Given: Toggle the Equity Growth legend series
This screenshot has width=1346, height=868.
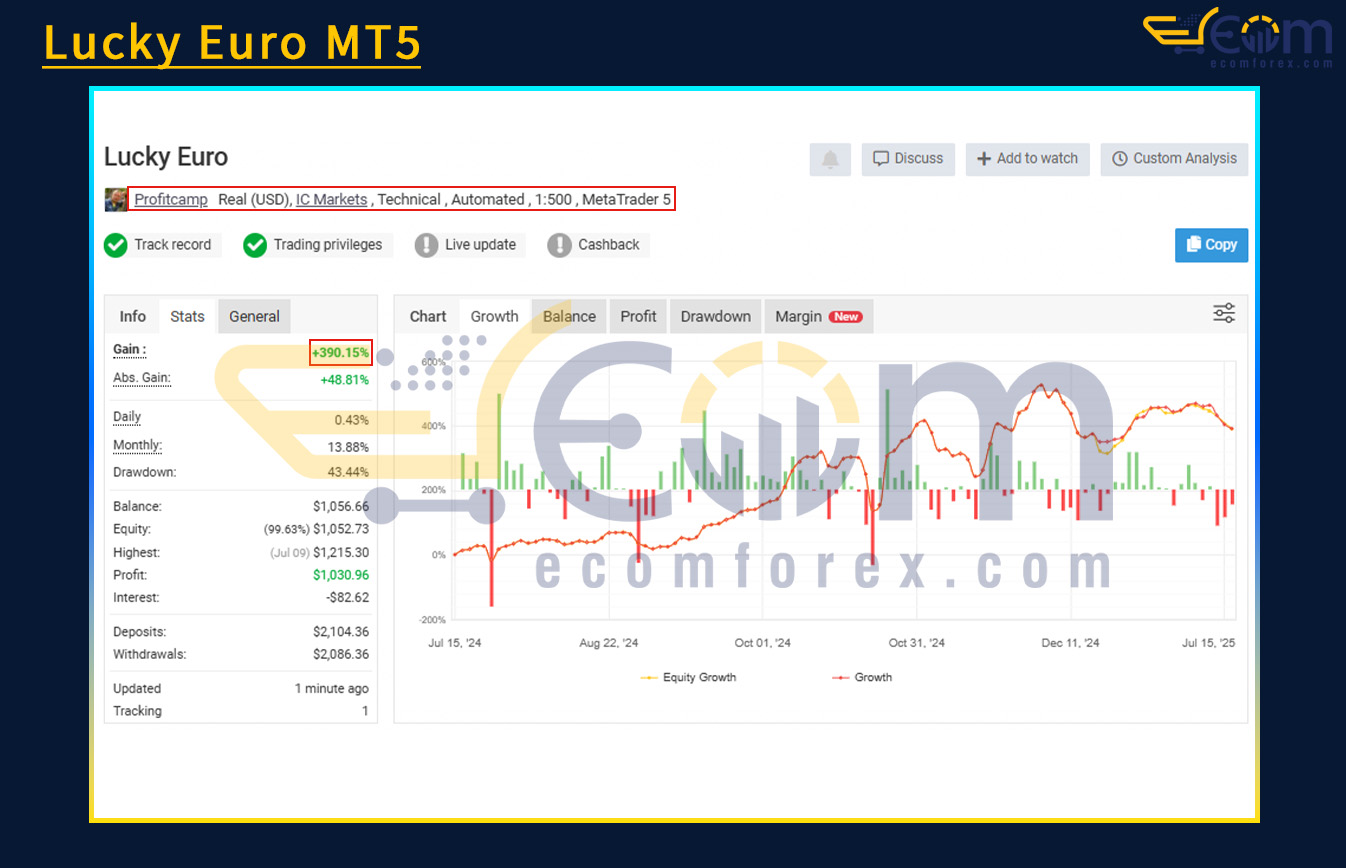Looking at the screenshot, I should point(688,678).
